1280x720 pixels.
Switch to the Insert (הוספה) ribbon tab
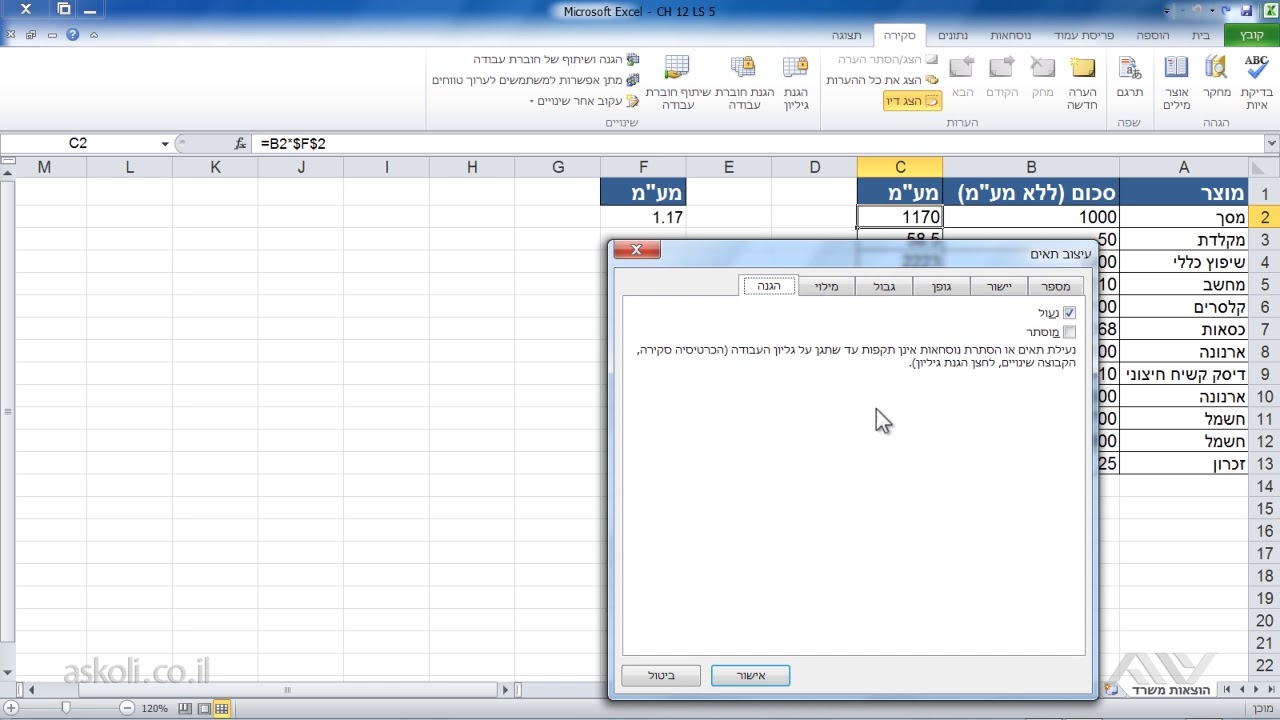(1153, 35)
